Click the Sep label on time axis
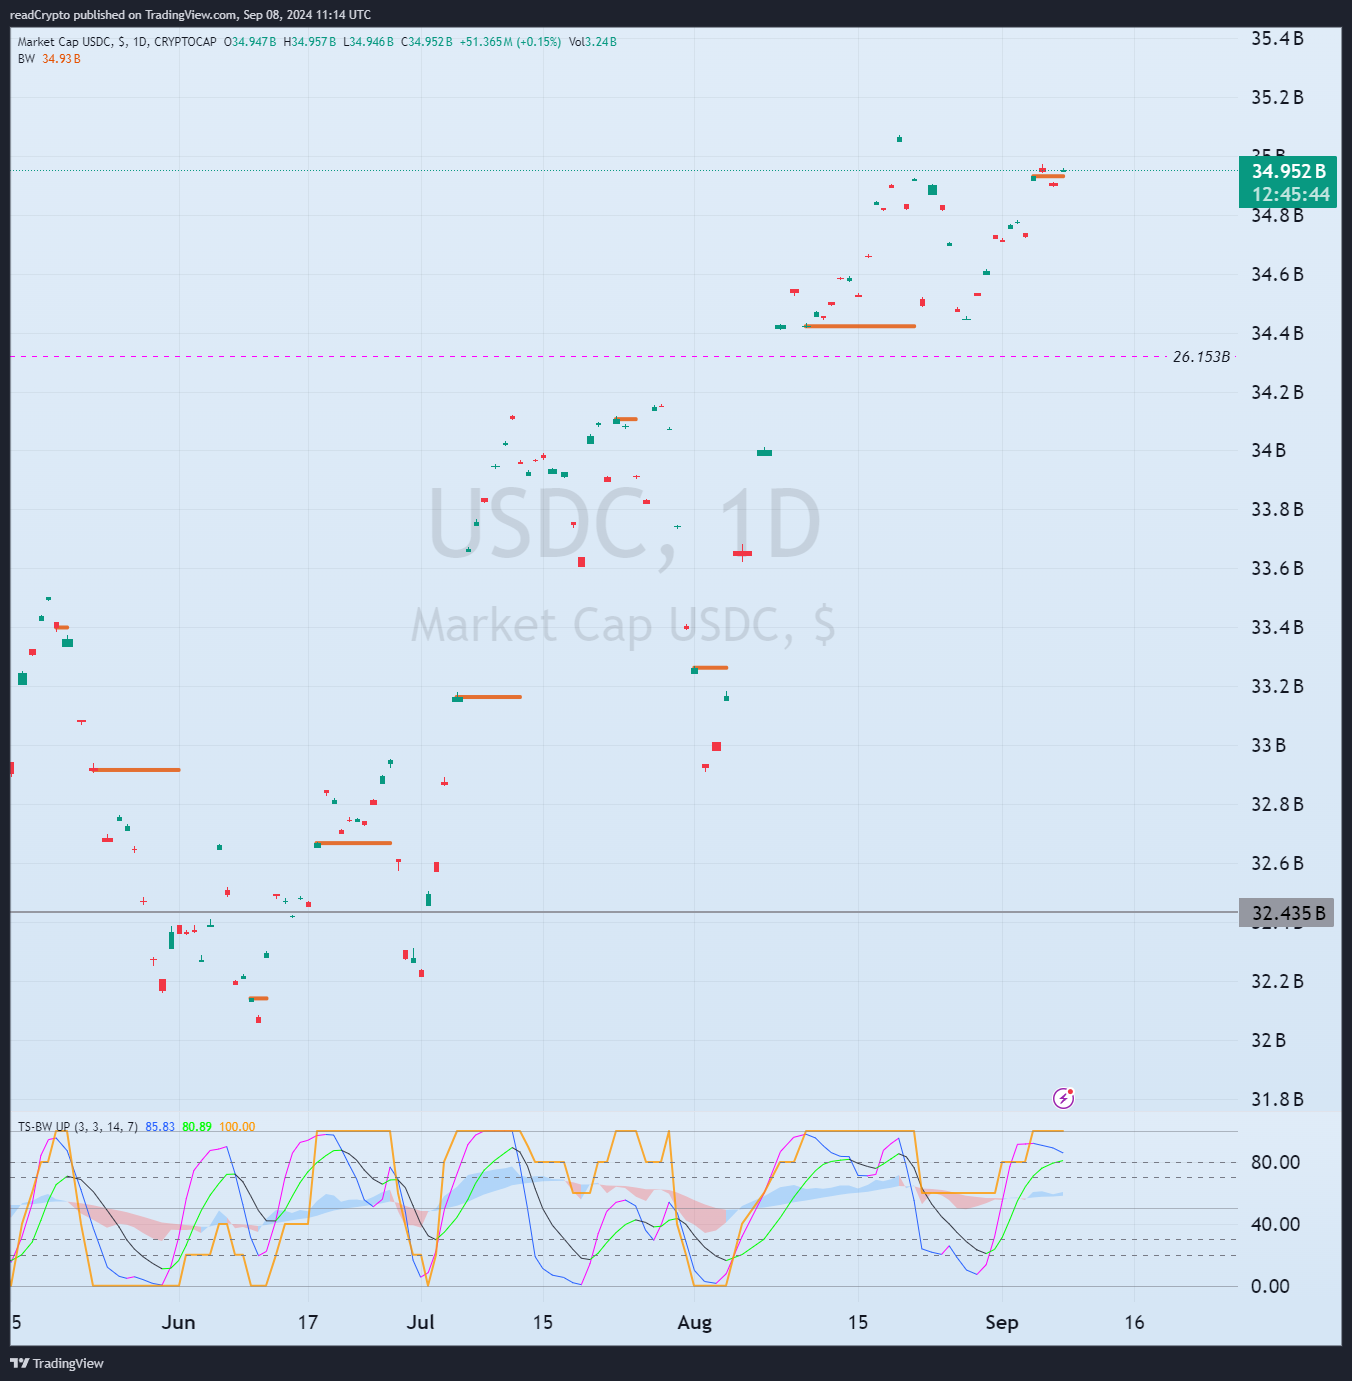Image resolution: width=1352 pixels, height=1381 pixels. coord(1001,1323)
